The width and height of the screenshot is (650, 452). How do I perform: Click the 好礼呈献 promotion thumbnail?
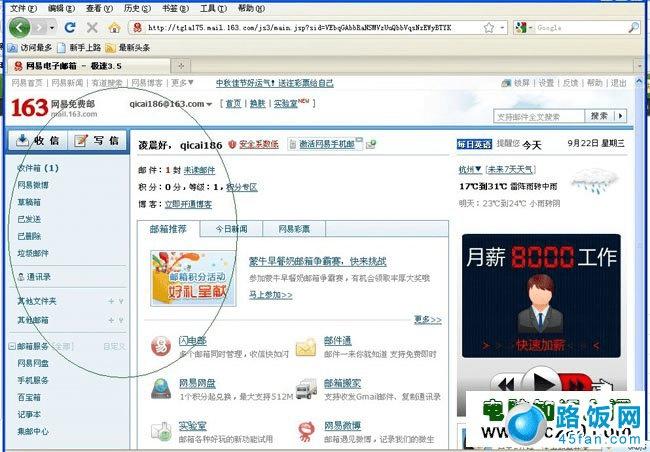[193, 278]
